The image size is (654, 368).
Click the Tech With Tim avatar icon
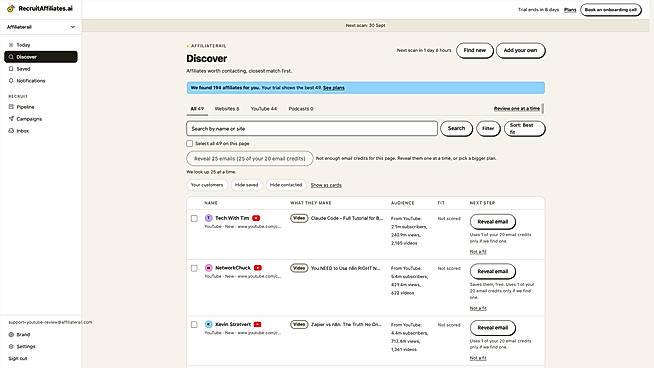click(209, 218)
